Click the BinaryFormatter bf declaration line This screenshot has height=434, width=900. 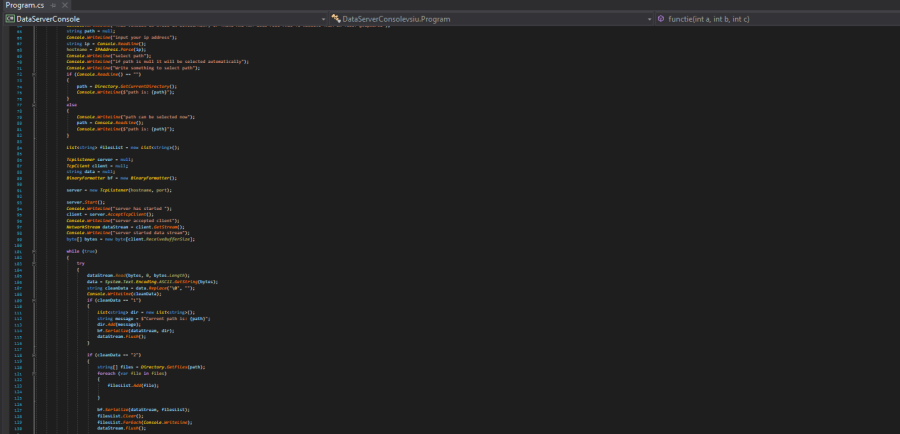tap(121, 177)
